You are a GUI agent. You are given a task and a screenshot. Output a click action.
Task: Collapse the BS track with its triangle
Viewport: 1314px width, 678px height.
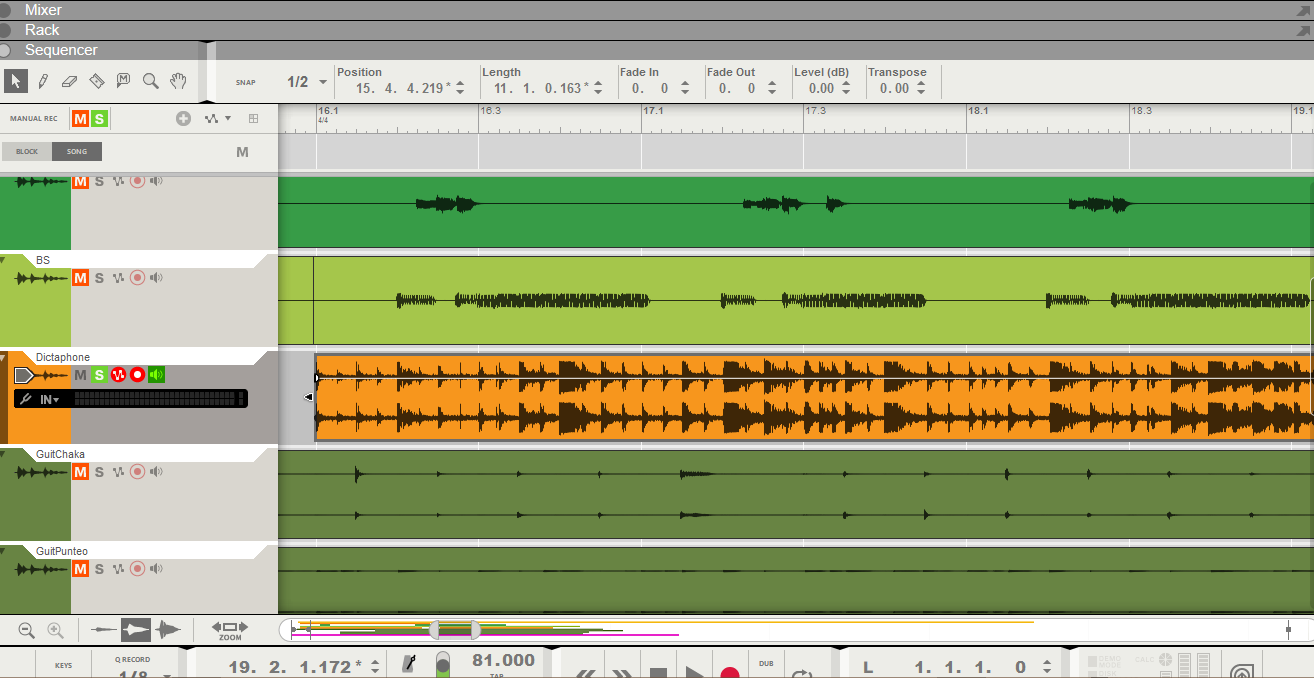(x=4, y=260)
